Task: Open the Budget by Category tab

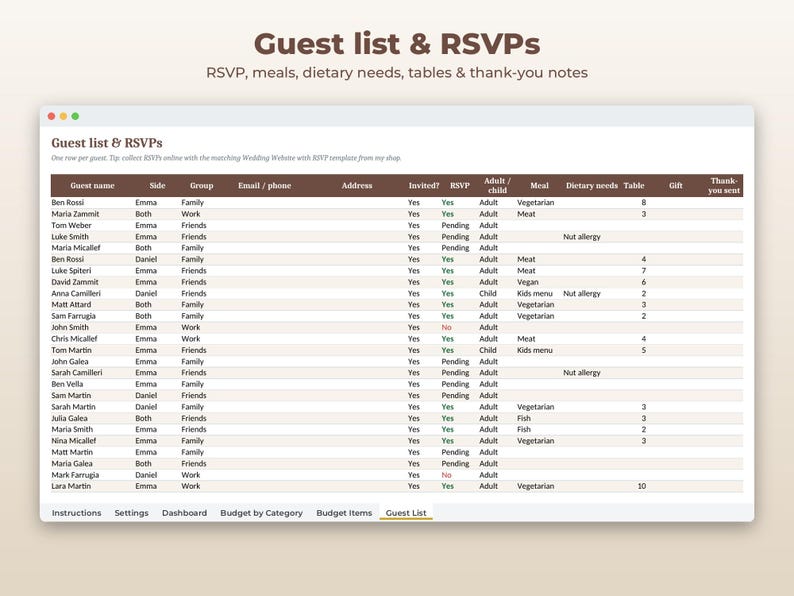Action: (261, 513)
